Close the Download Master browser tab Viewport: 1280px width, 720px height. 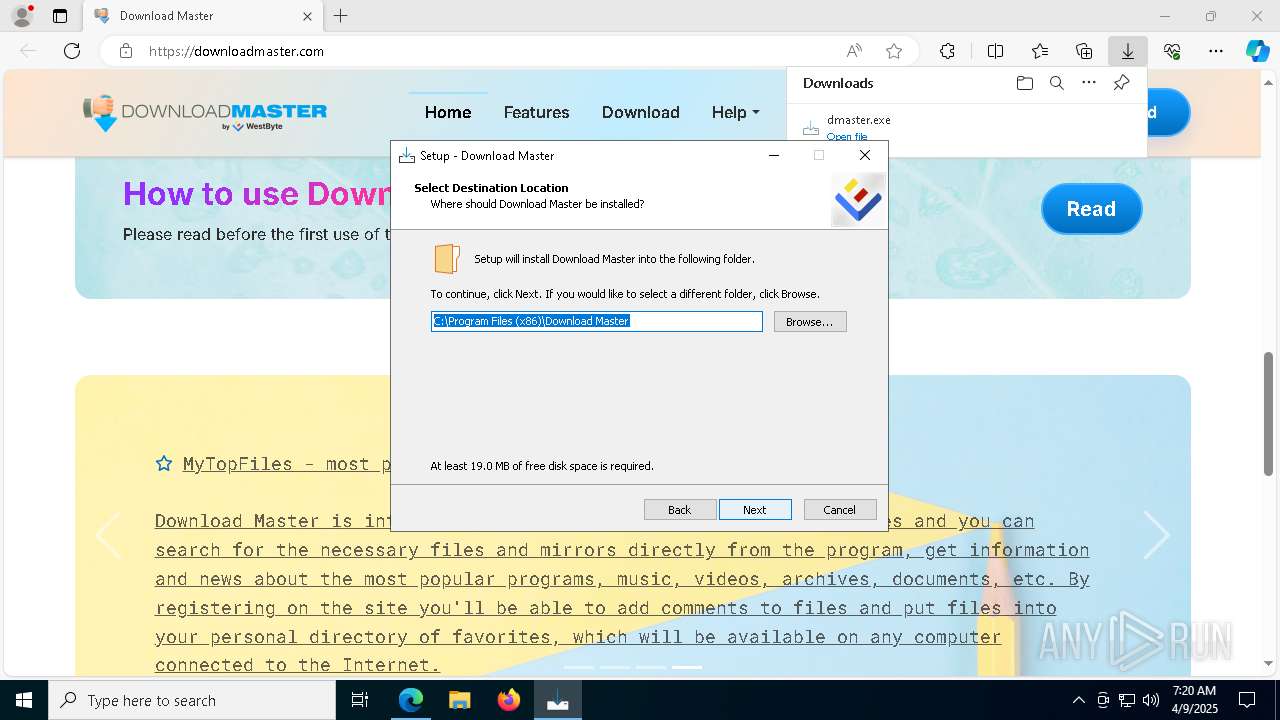click(307, 16)
